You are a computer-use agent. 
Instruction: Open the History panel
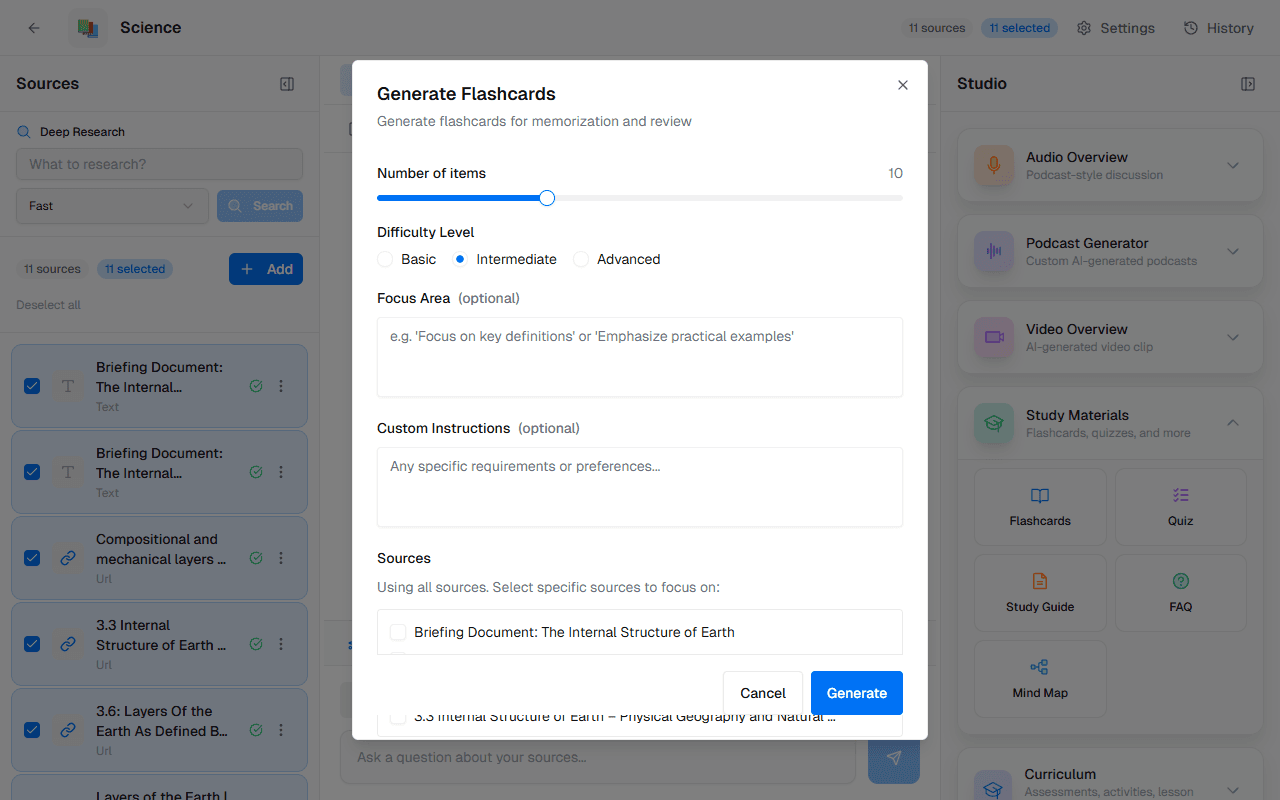tap(1218, 28)
